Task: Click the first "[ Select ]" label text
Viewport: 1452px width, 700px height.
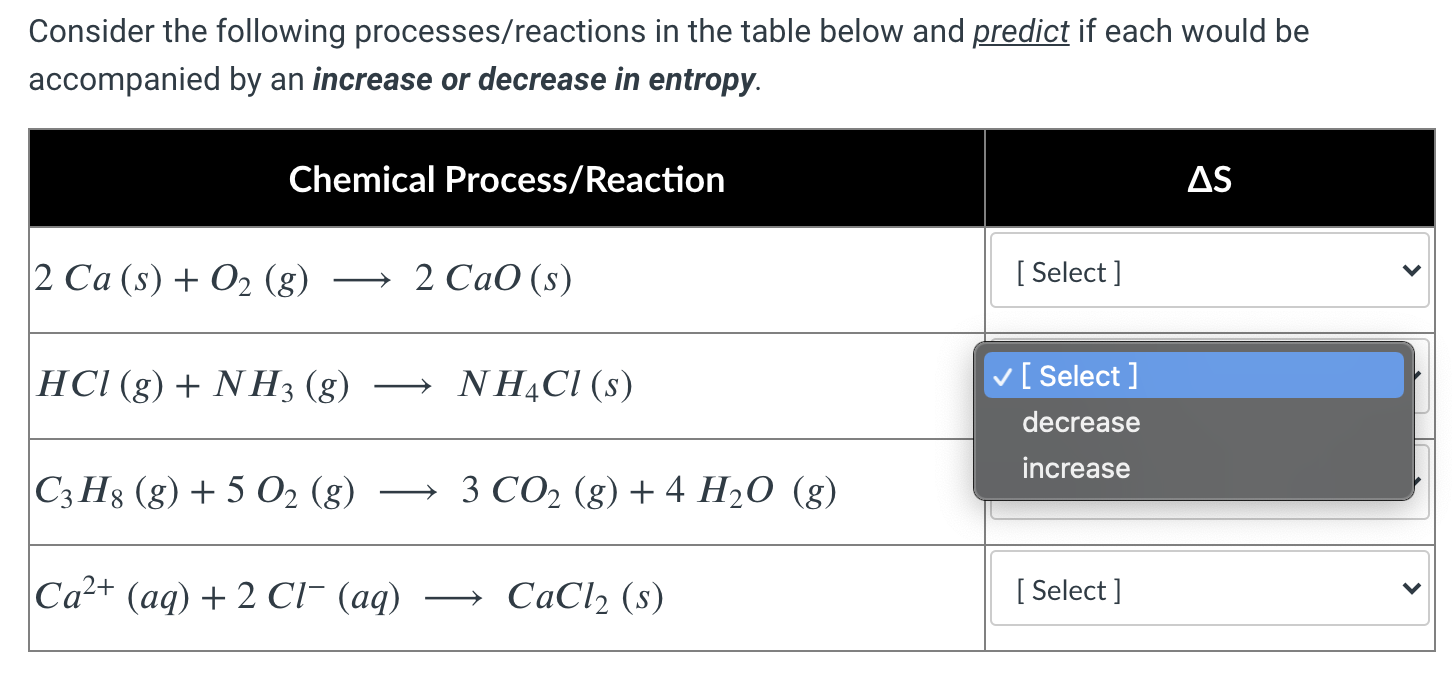Action: click(x=1066, y=271)
